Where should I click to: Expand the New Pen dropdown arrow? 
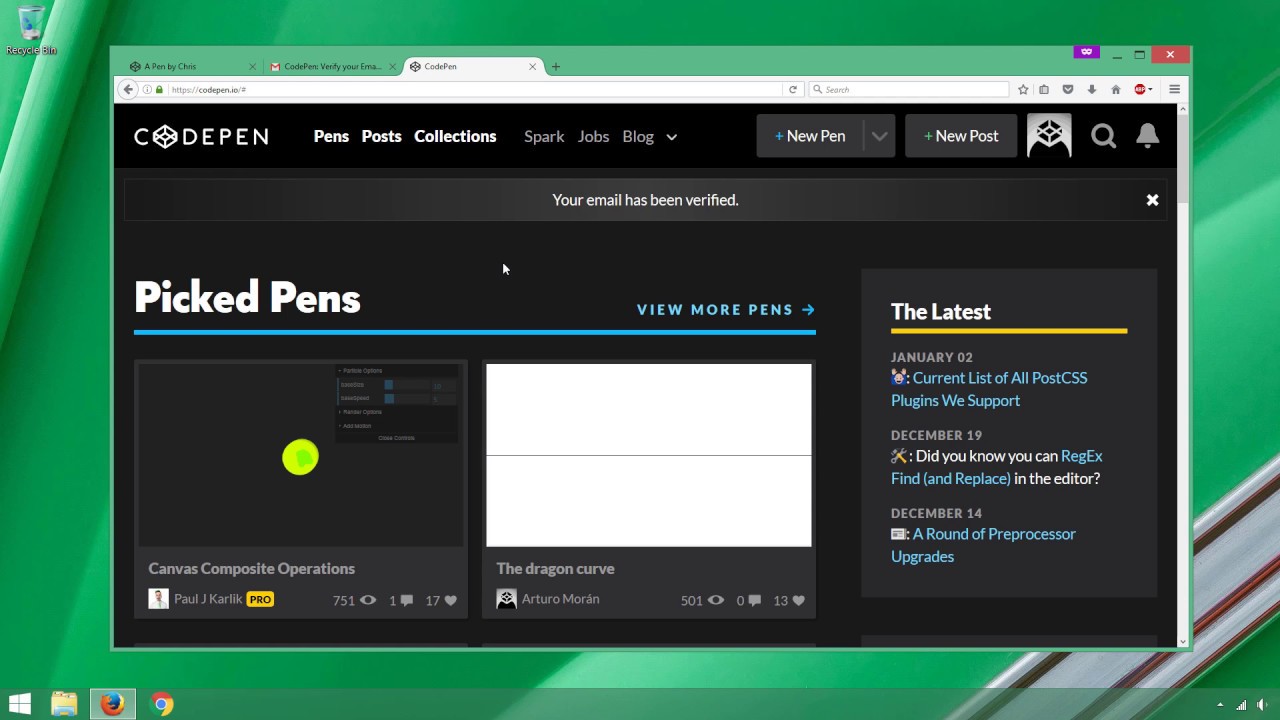[879, 136]
